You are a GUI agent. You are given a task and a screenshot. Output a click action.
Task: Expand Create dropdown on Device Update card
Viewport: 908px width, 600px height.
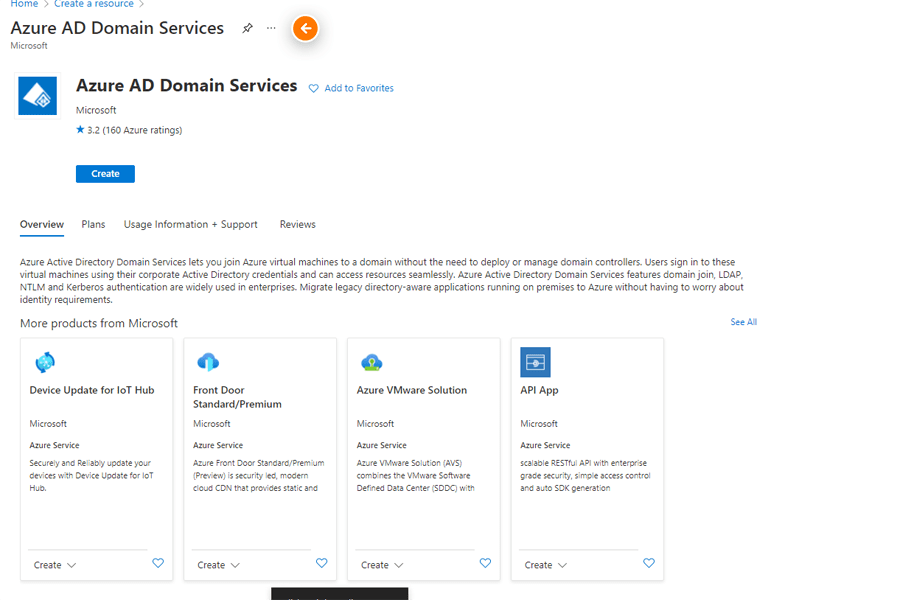tap(54, 565)
